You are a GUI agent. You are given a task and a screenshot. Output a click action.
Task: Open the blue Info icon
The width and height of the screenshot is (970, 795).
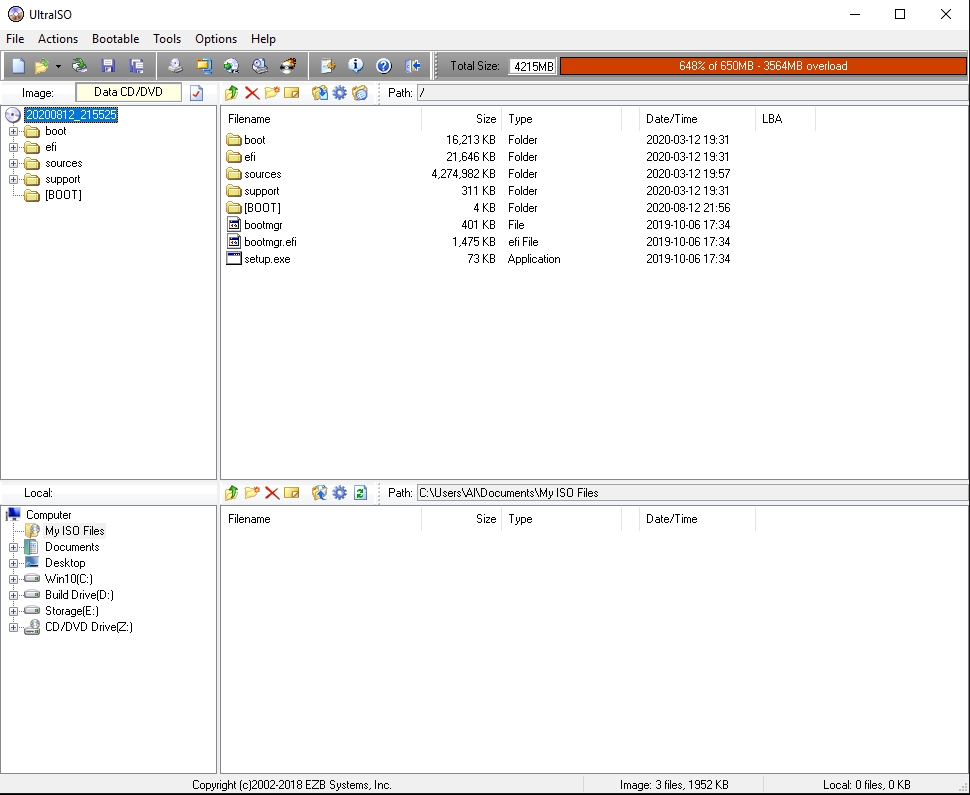click(x=356, y=66)
